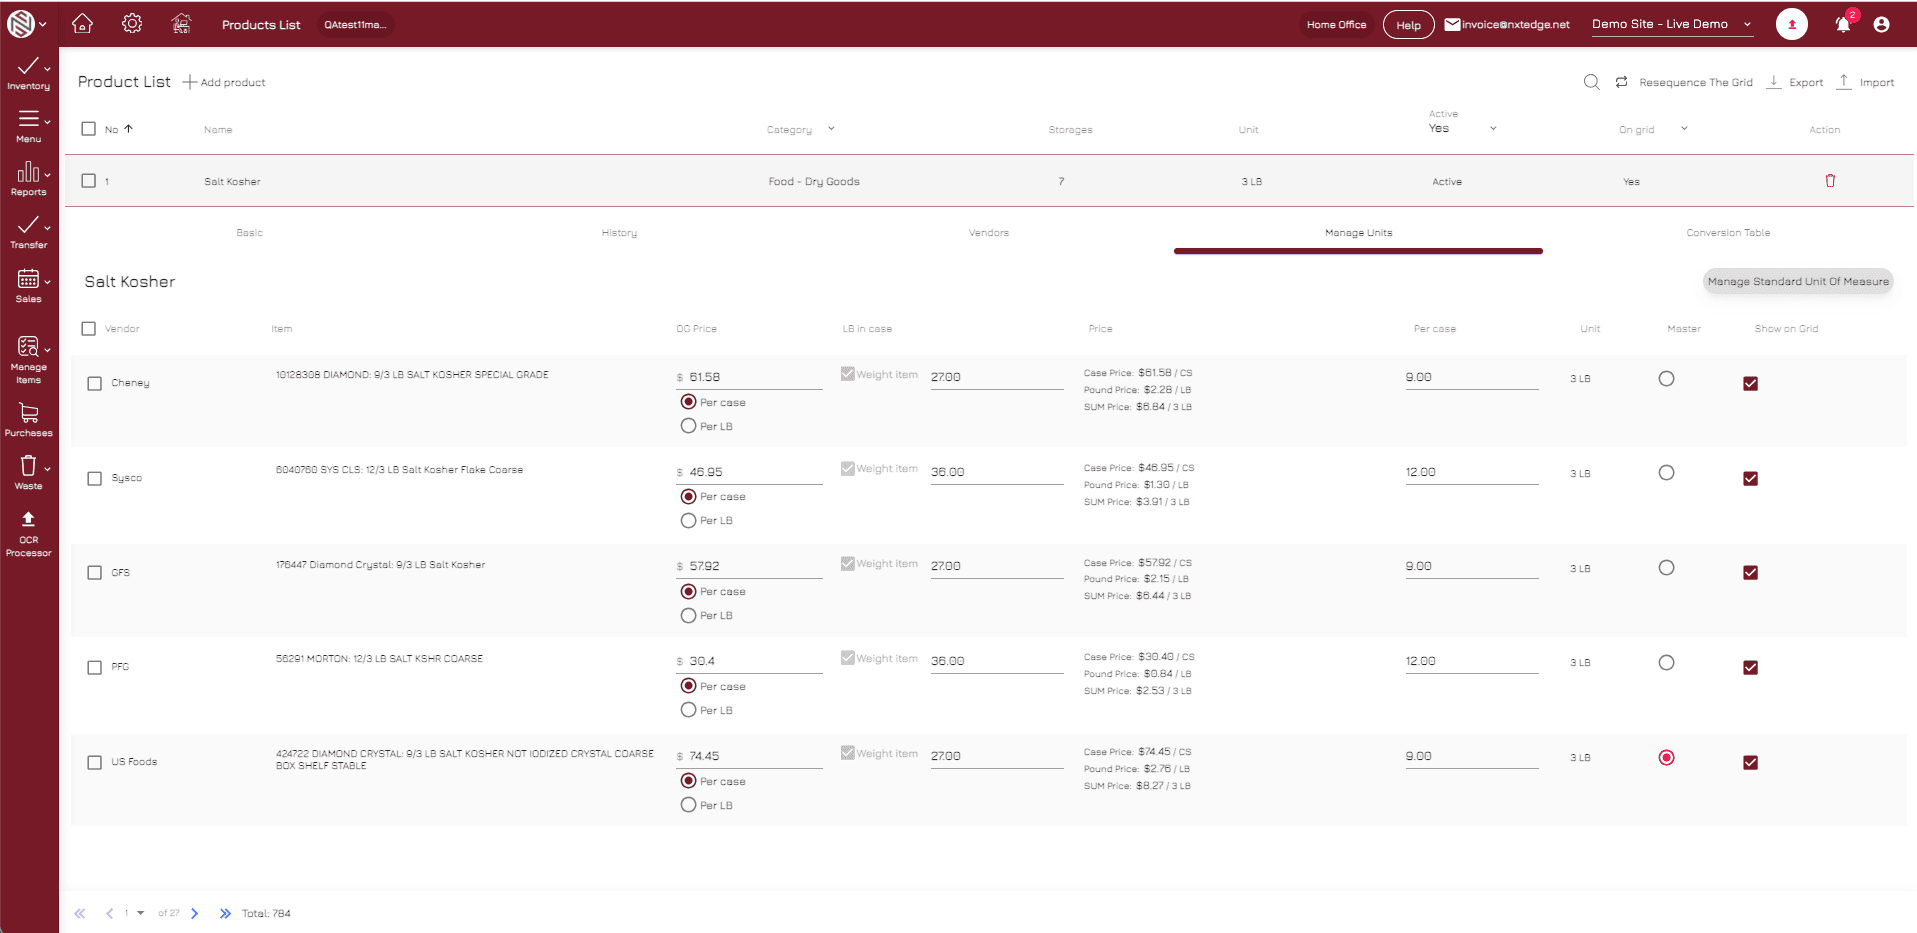Go to the next page arrow

tap(195, 913)
